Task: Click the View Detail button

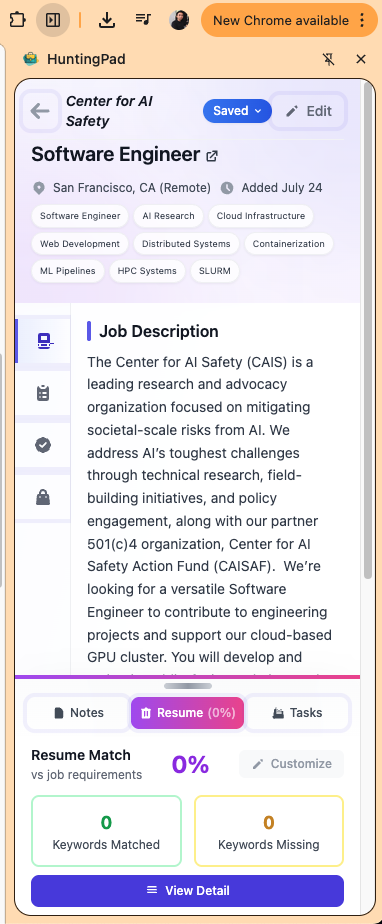Action: 187,890
